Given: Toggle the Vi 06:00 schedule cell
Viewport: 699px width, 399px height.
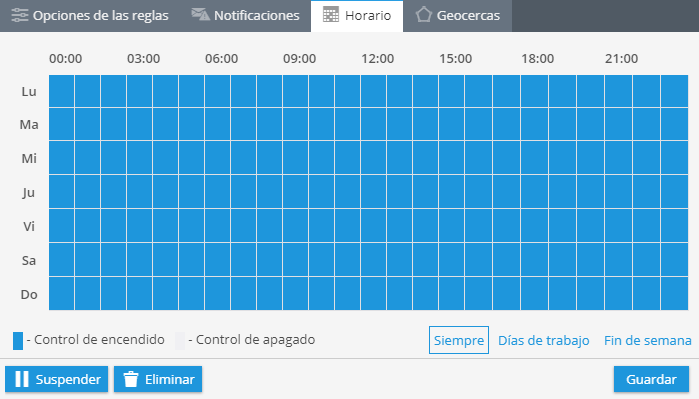Looking at the screenshot, I should pos(218,226).
